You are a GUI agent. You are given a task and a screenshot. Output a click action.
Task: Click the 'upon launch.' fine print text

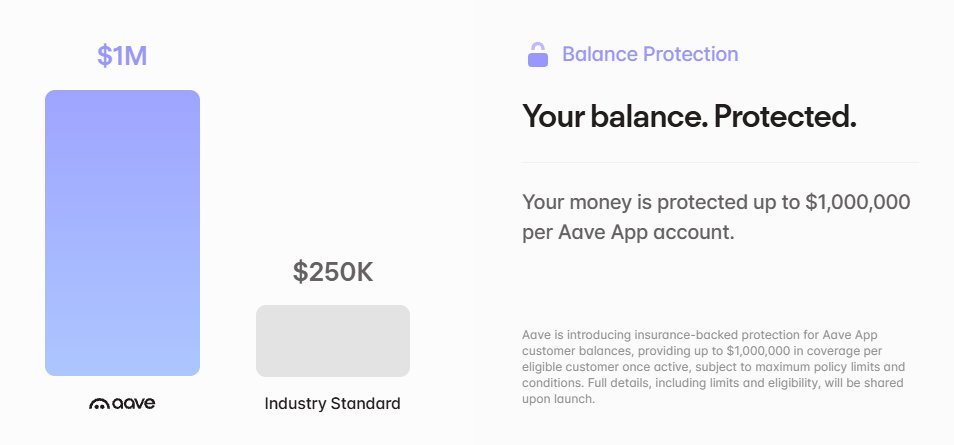[x=558, y=400]
